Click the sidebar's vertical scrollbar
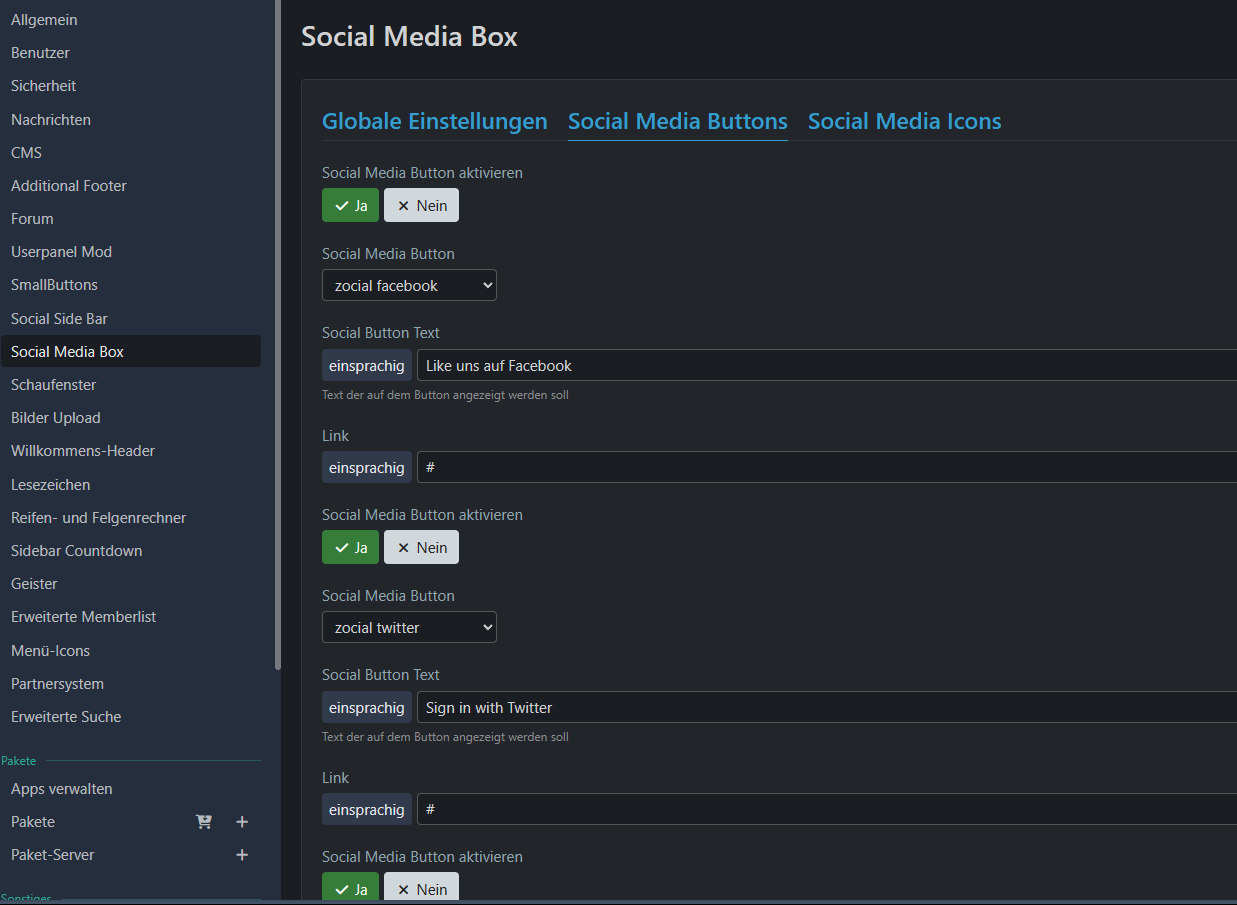Viewport: 1237px width, 905px height. pos(277,335)
